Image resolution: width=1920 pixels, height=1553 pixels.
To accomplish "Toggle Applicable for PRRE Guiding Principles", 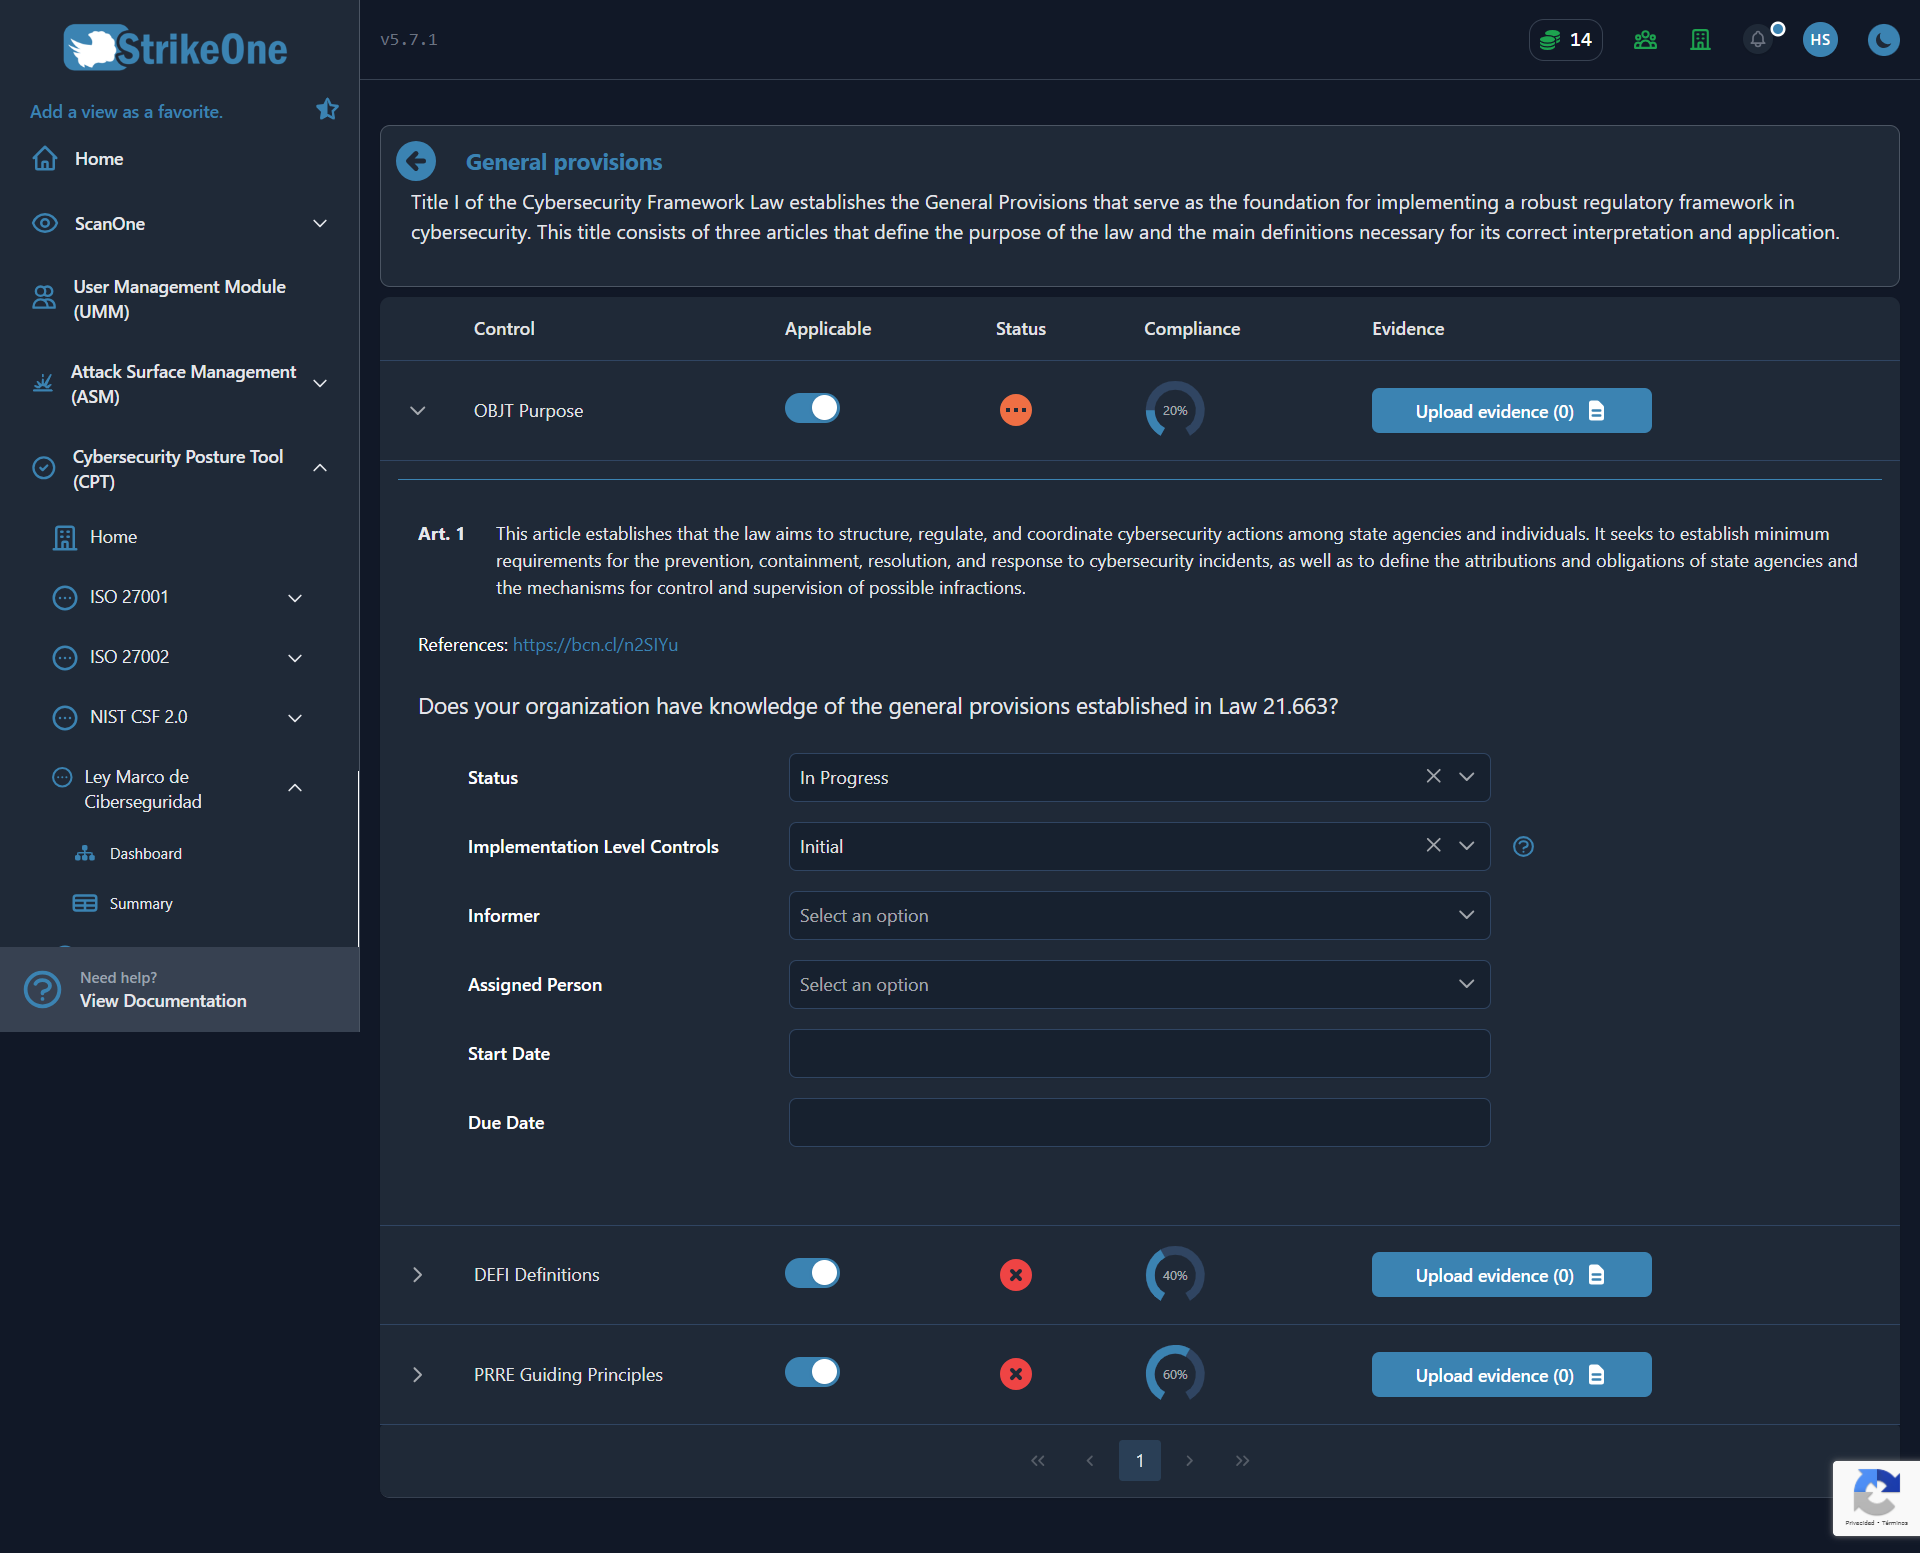I will (812, 1372).
